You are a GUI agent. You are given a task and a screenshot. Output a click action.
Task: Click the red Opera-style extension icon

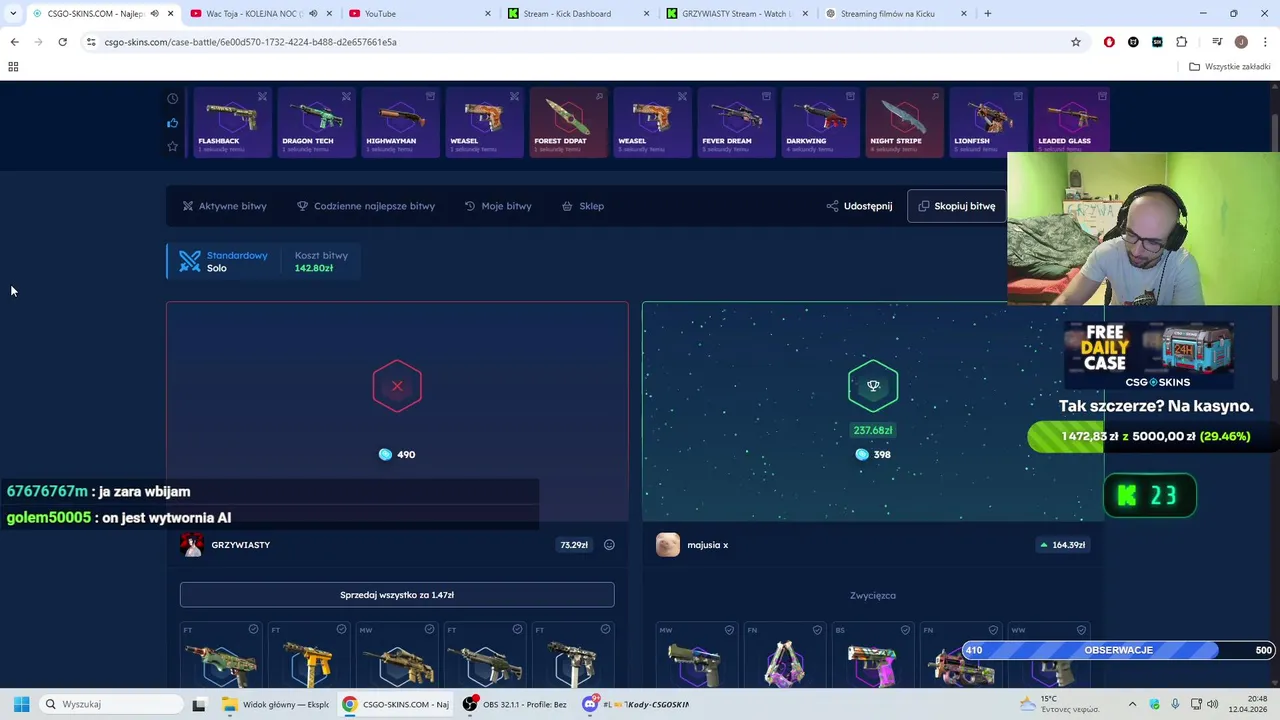[x=1109, y=42]
